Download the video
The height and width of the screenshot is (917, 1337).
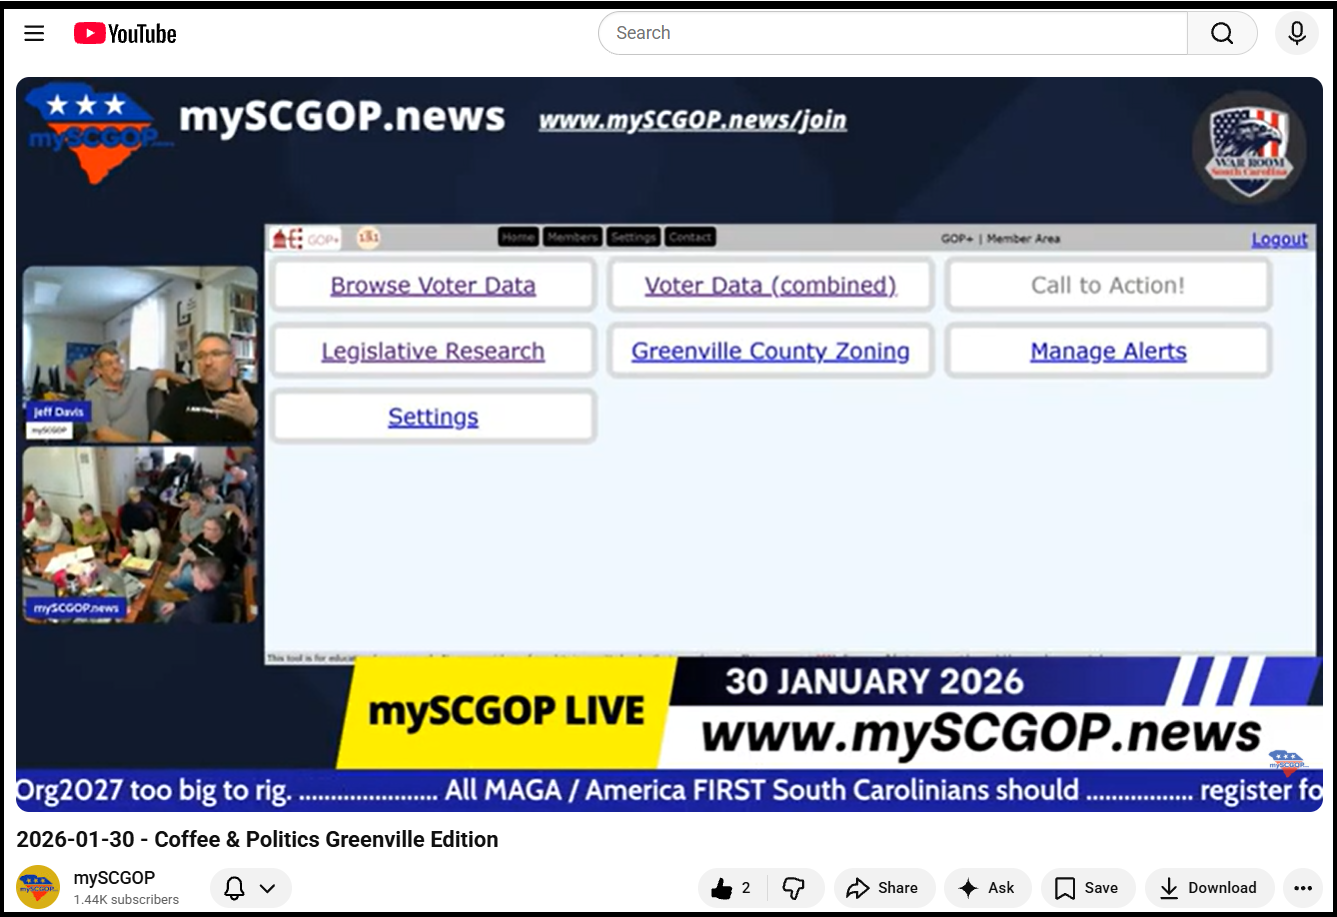[x=1208, y=888]
